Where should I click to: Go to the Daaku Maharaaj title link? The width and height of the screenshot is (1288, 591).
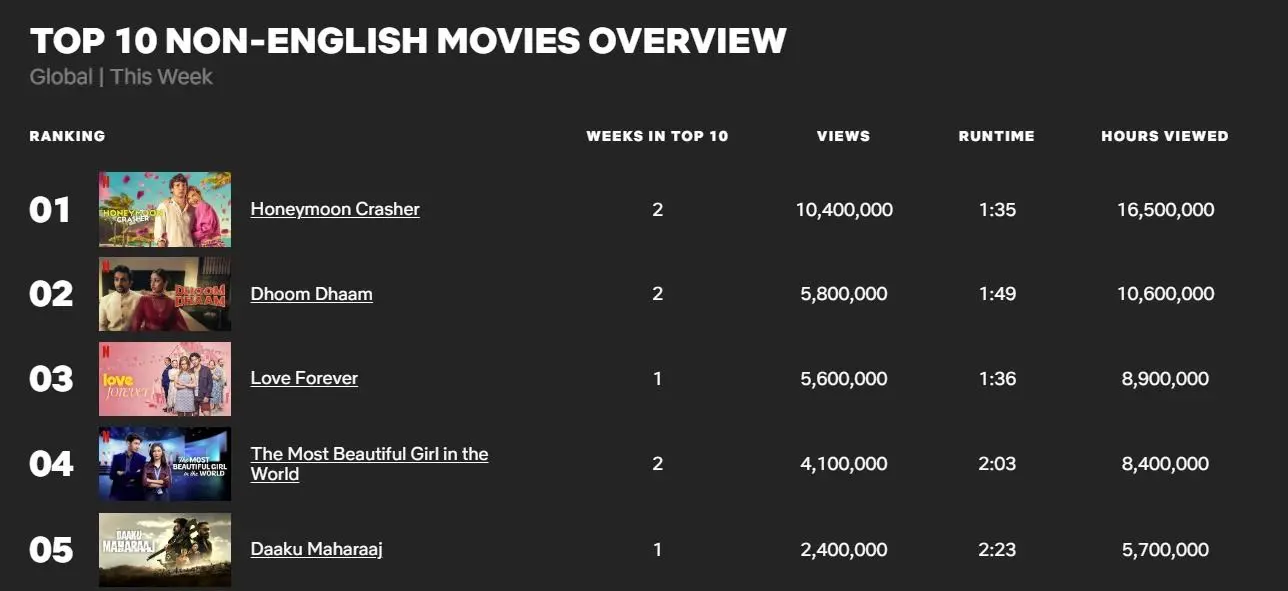(x=316, y=549)
